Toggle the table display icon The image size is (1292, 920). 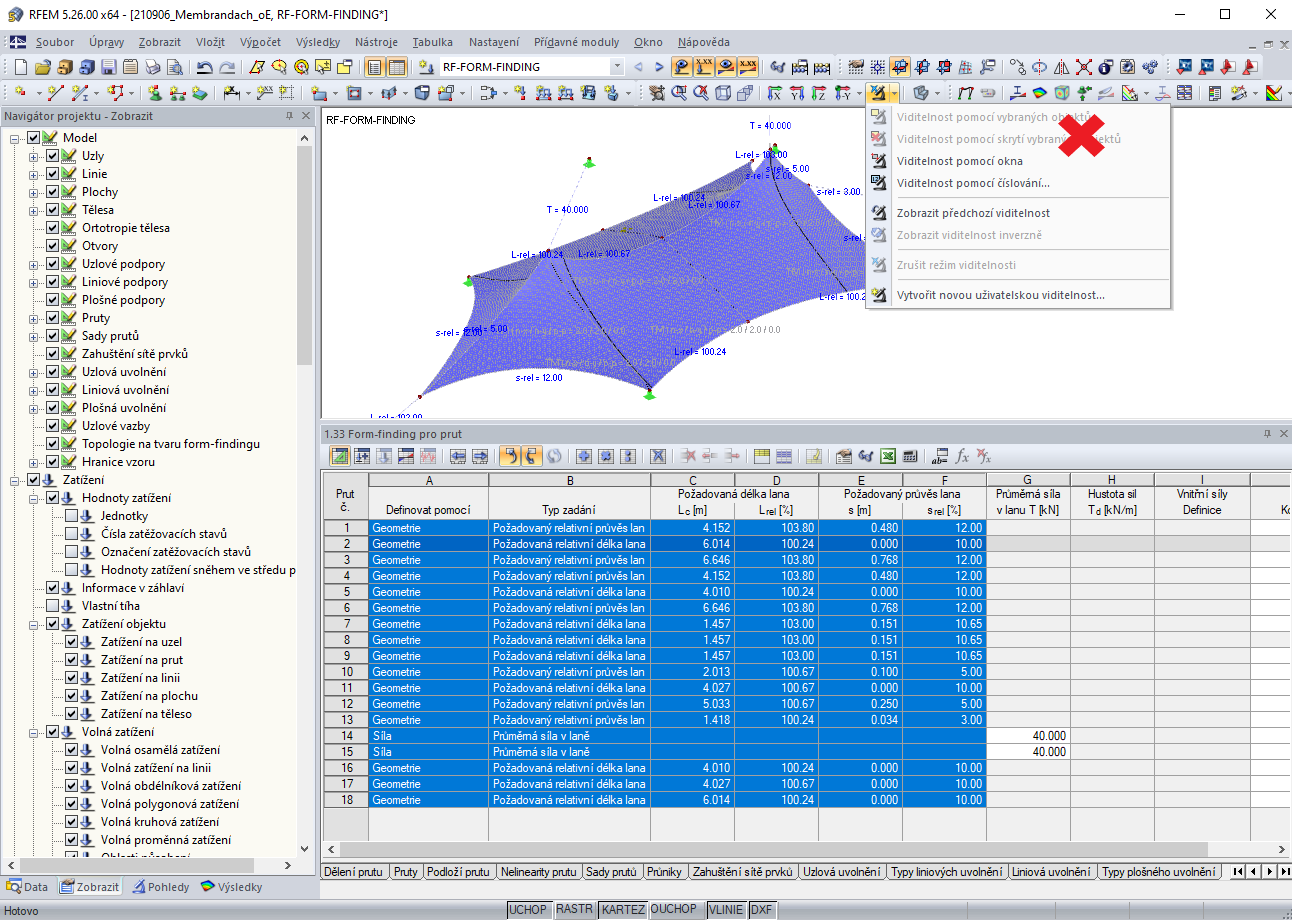pos(396,67)
